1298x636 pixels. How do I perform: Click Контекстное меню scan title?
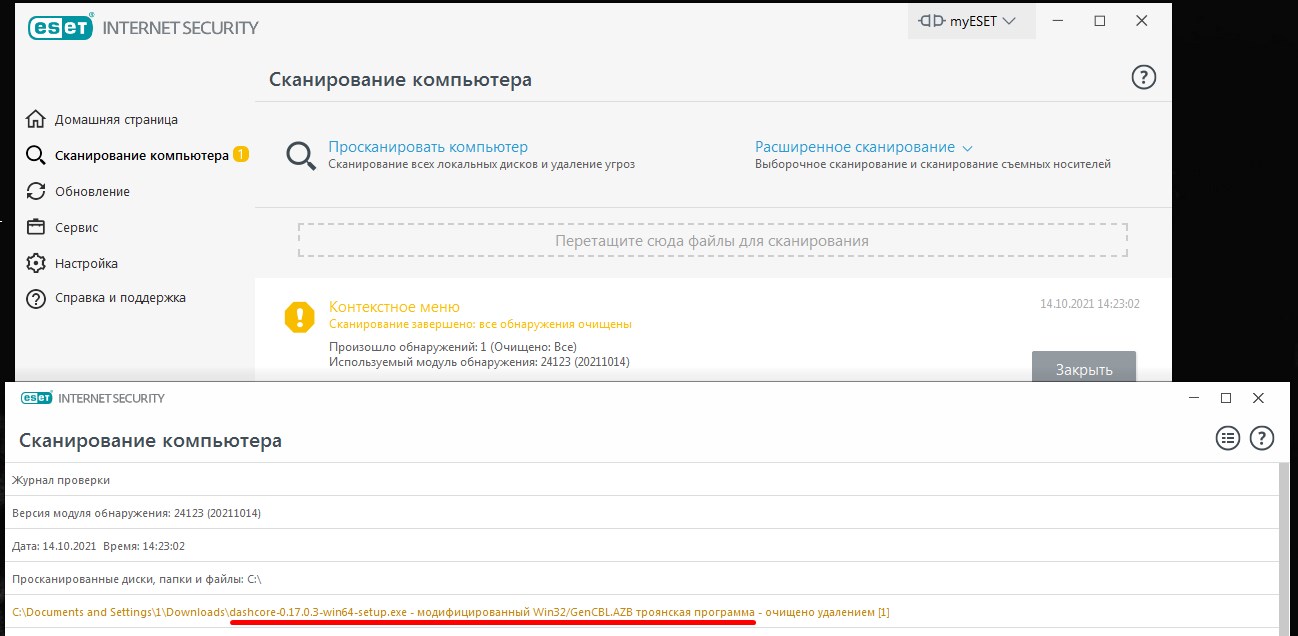394,307
